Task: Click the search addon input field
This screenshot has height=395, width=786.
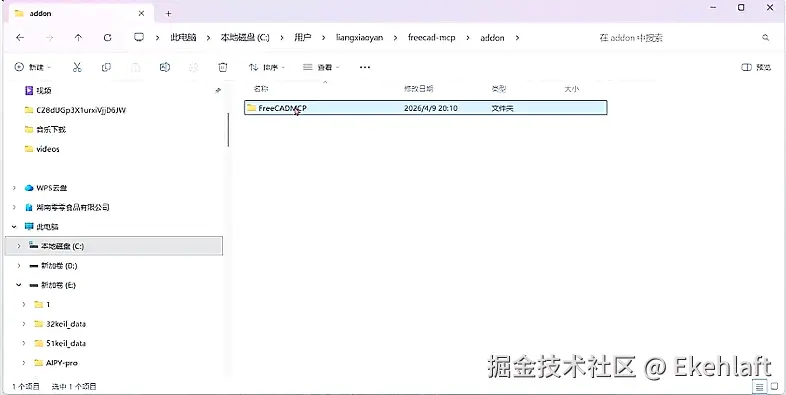Action: pyautogui.click(x=683, y=38)
